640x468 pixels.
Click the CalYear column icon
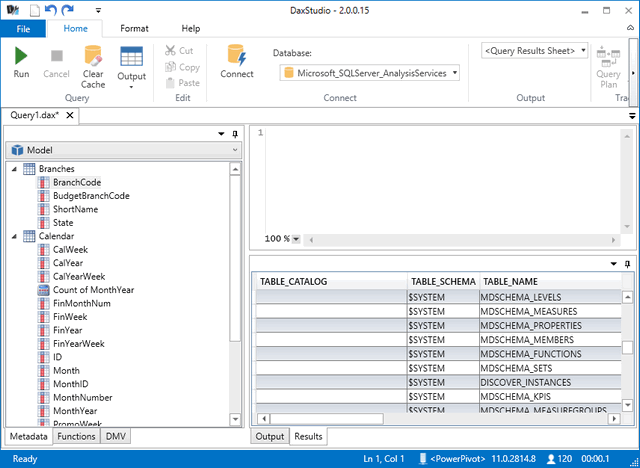pyautogui.click(x=44, y=263)
